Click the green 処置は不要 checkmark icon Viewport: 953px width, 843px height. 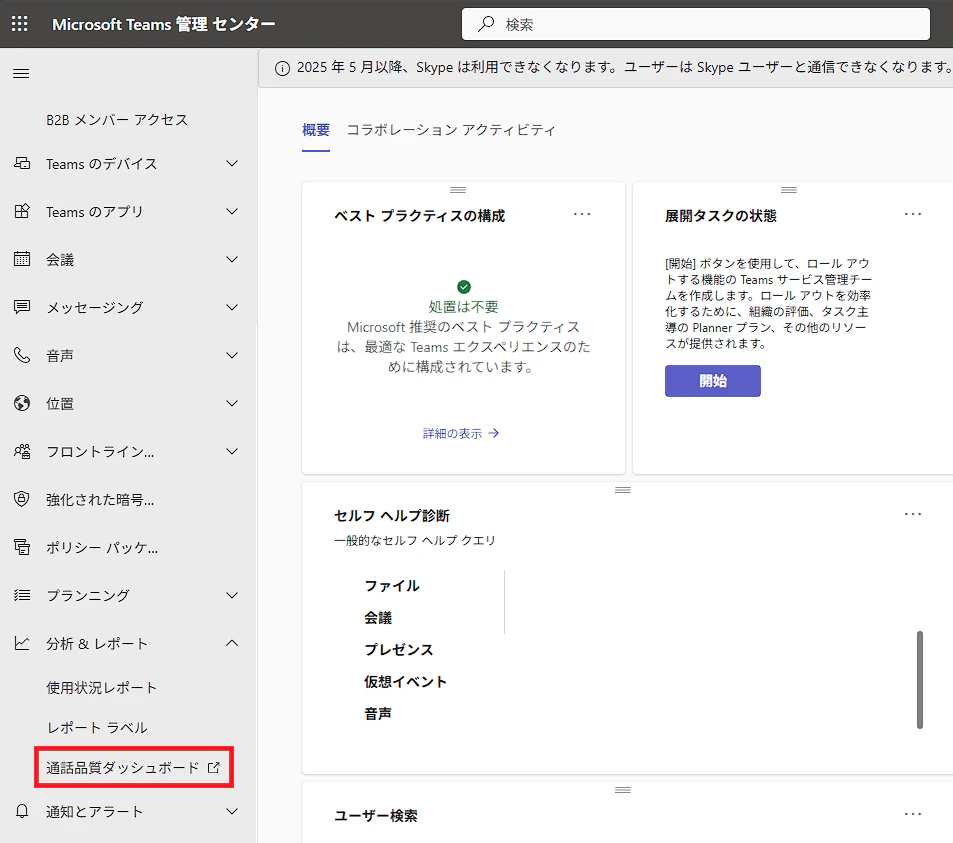click(x=464, y=287)
